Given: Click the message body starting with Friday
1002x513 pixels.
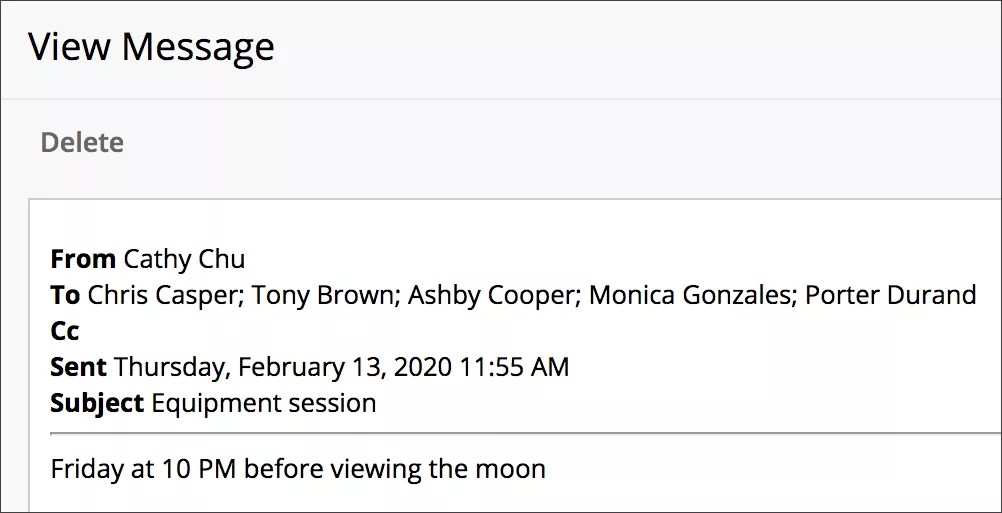Looking at the screenshot, I should [298, 468].
